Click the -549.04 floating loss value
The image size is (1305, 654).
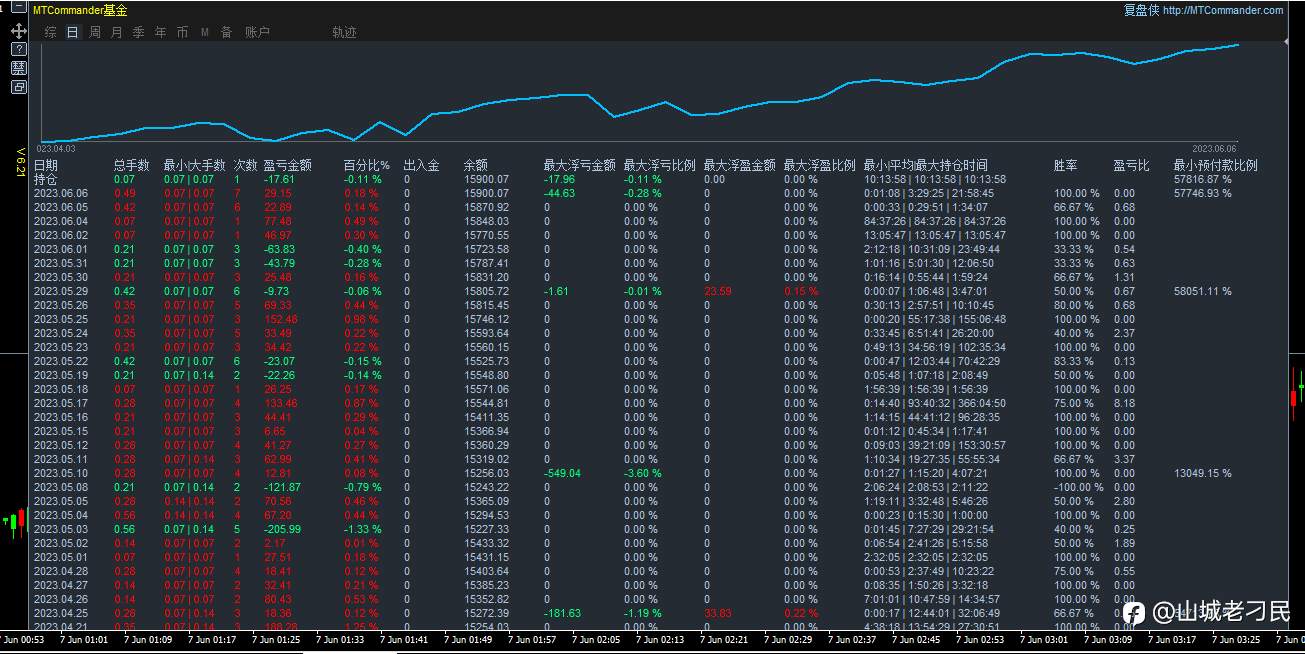pos(562,473)
